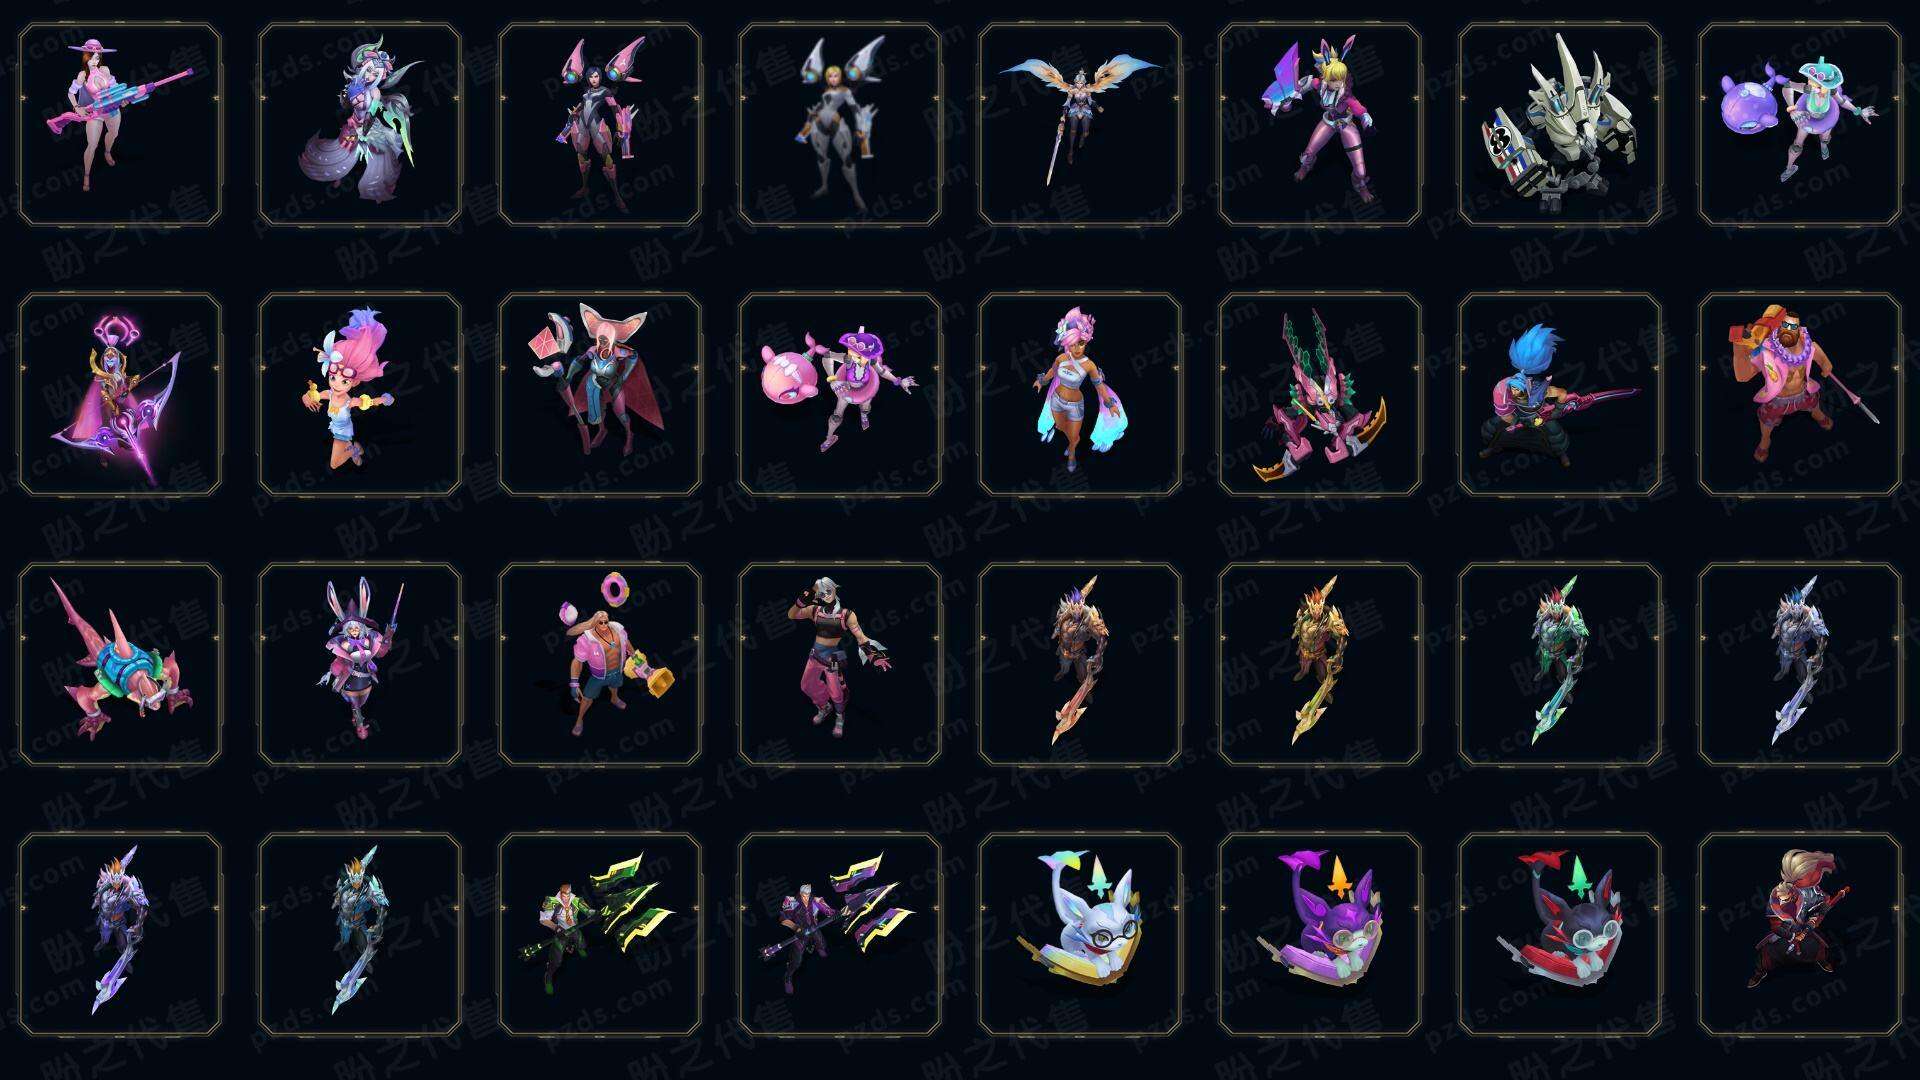Select the gold armored chroma variant
1920x1080 pixels.
click(1320, 664)
